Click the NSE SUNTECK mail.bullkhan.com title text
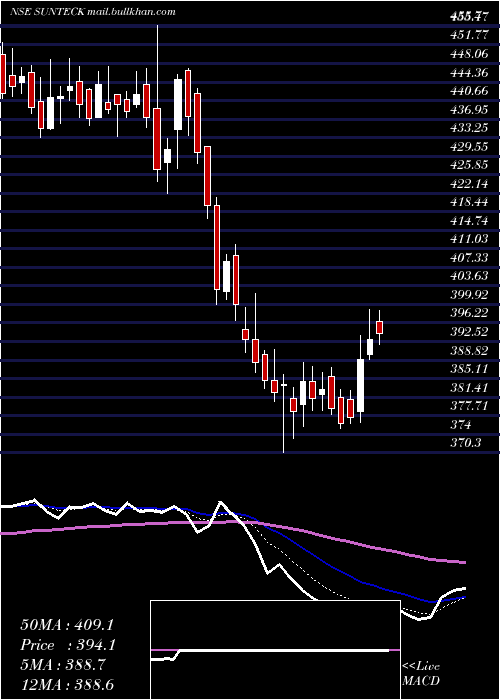 pyautogui.click(x=93, y=12)
